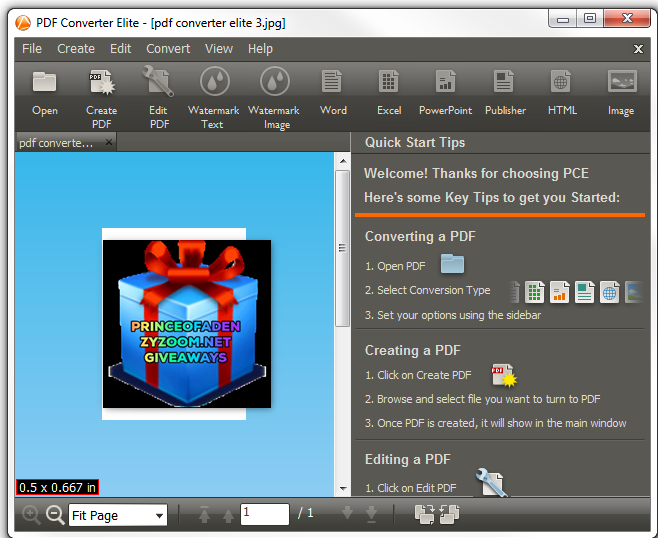Click the scrollbar down arrow
Image resolution: width=658 pixels, height=538 pixels.
[343, 488]
